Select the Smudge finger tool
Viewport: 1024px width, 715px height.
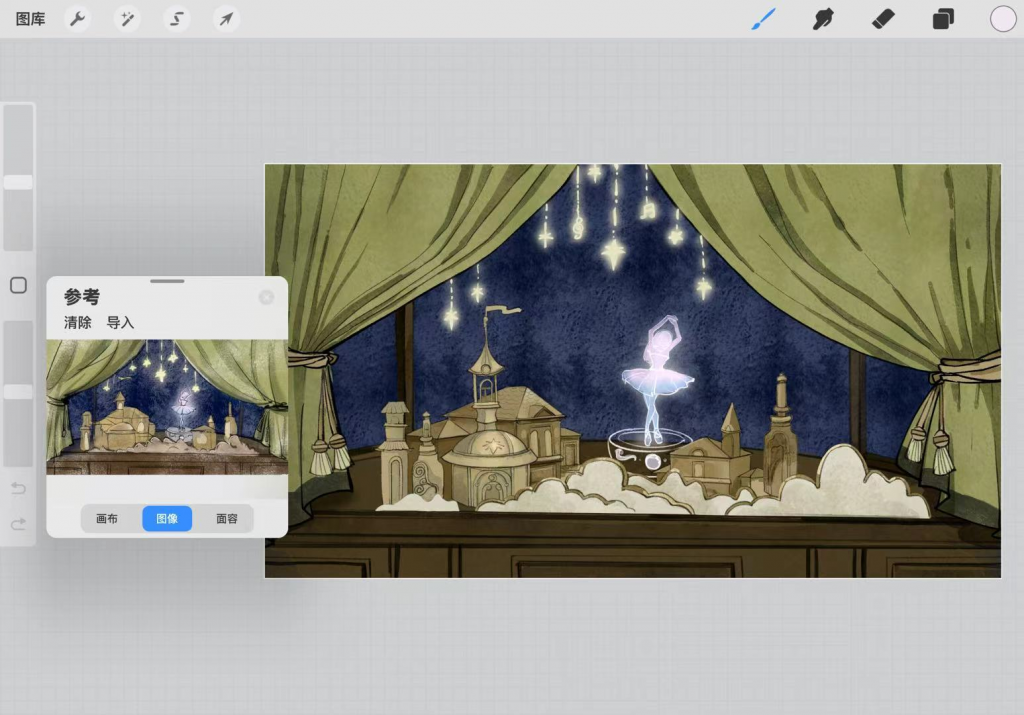[823, 19]
